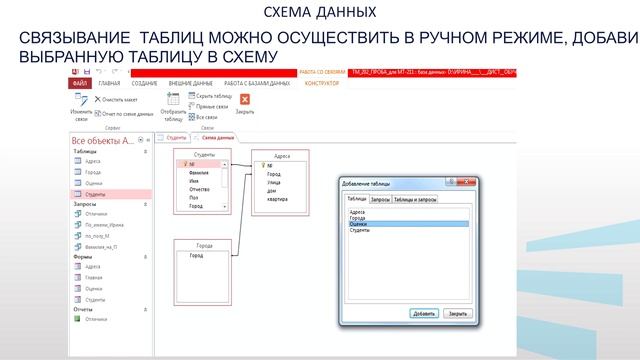The height and width of the screenshot is (360, 640).
Task: Open the СОЗДАНИЕ ribbon tab
Action: coord(144,83)
